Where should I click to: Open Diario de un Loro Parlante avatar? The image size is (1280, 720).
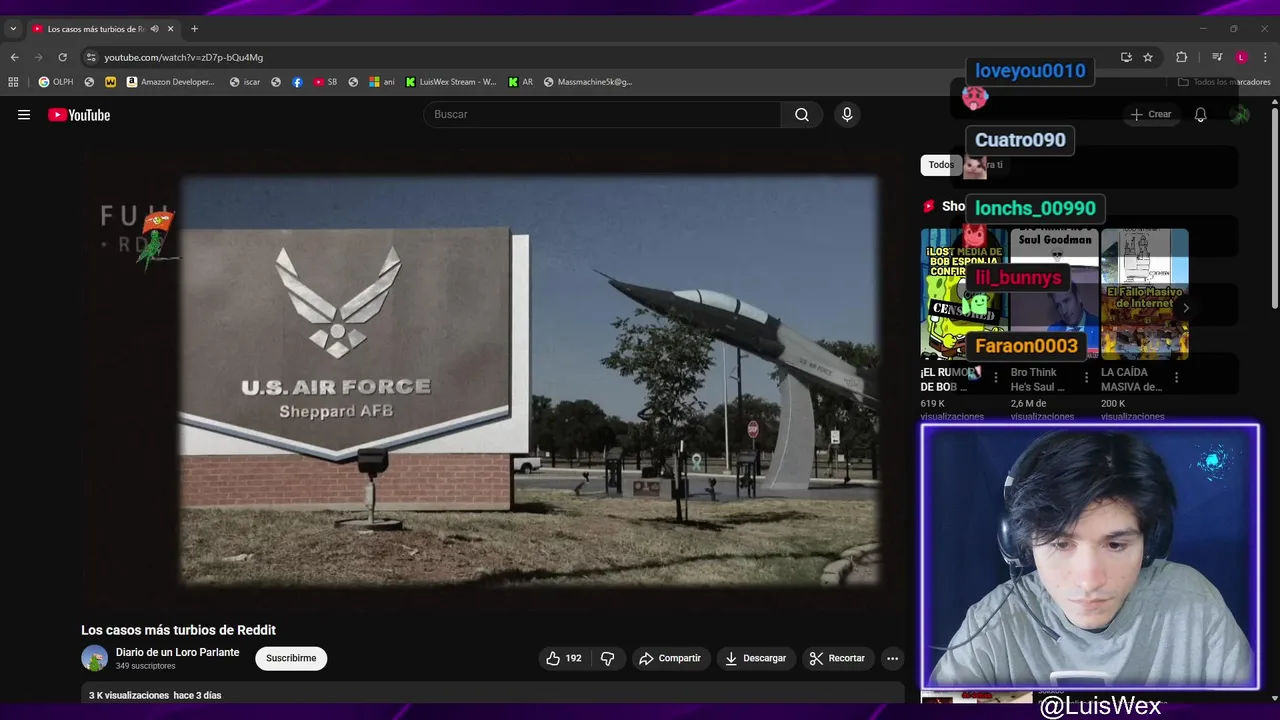point(94,658)
